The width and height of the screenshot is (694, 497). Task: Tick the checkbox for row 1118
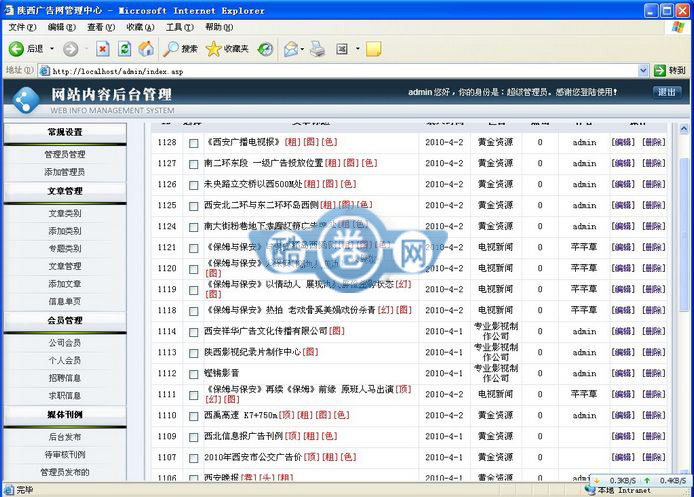(x=193, y=312)
